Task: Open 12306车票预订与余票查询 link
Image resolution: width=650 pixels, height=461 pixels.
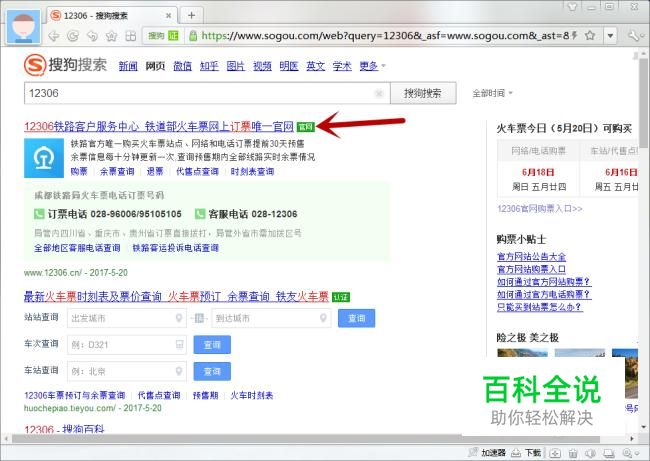Action: (75, 395)
